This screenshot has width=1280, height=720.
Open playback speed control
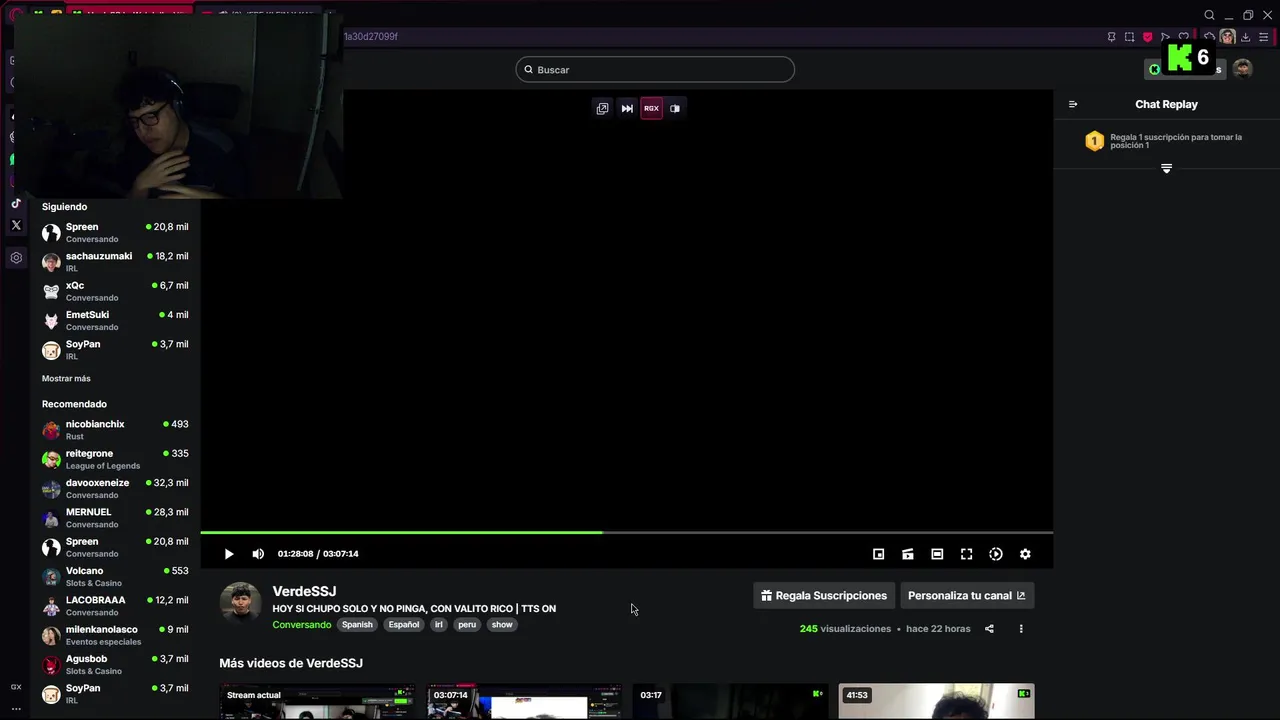(996, 554)
